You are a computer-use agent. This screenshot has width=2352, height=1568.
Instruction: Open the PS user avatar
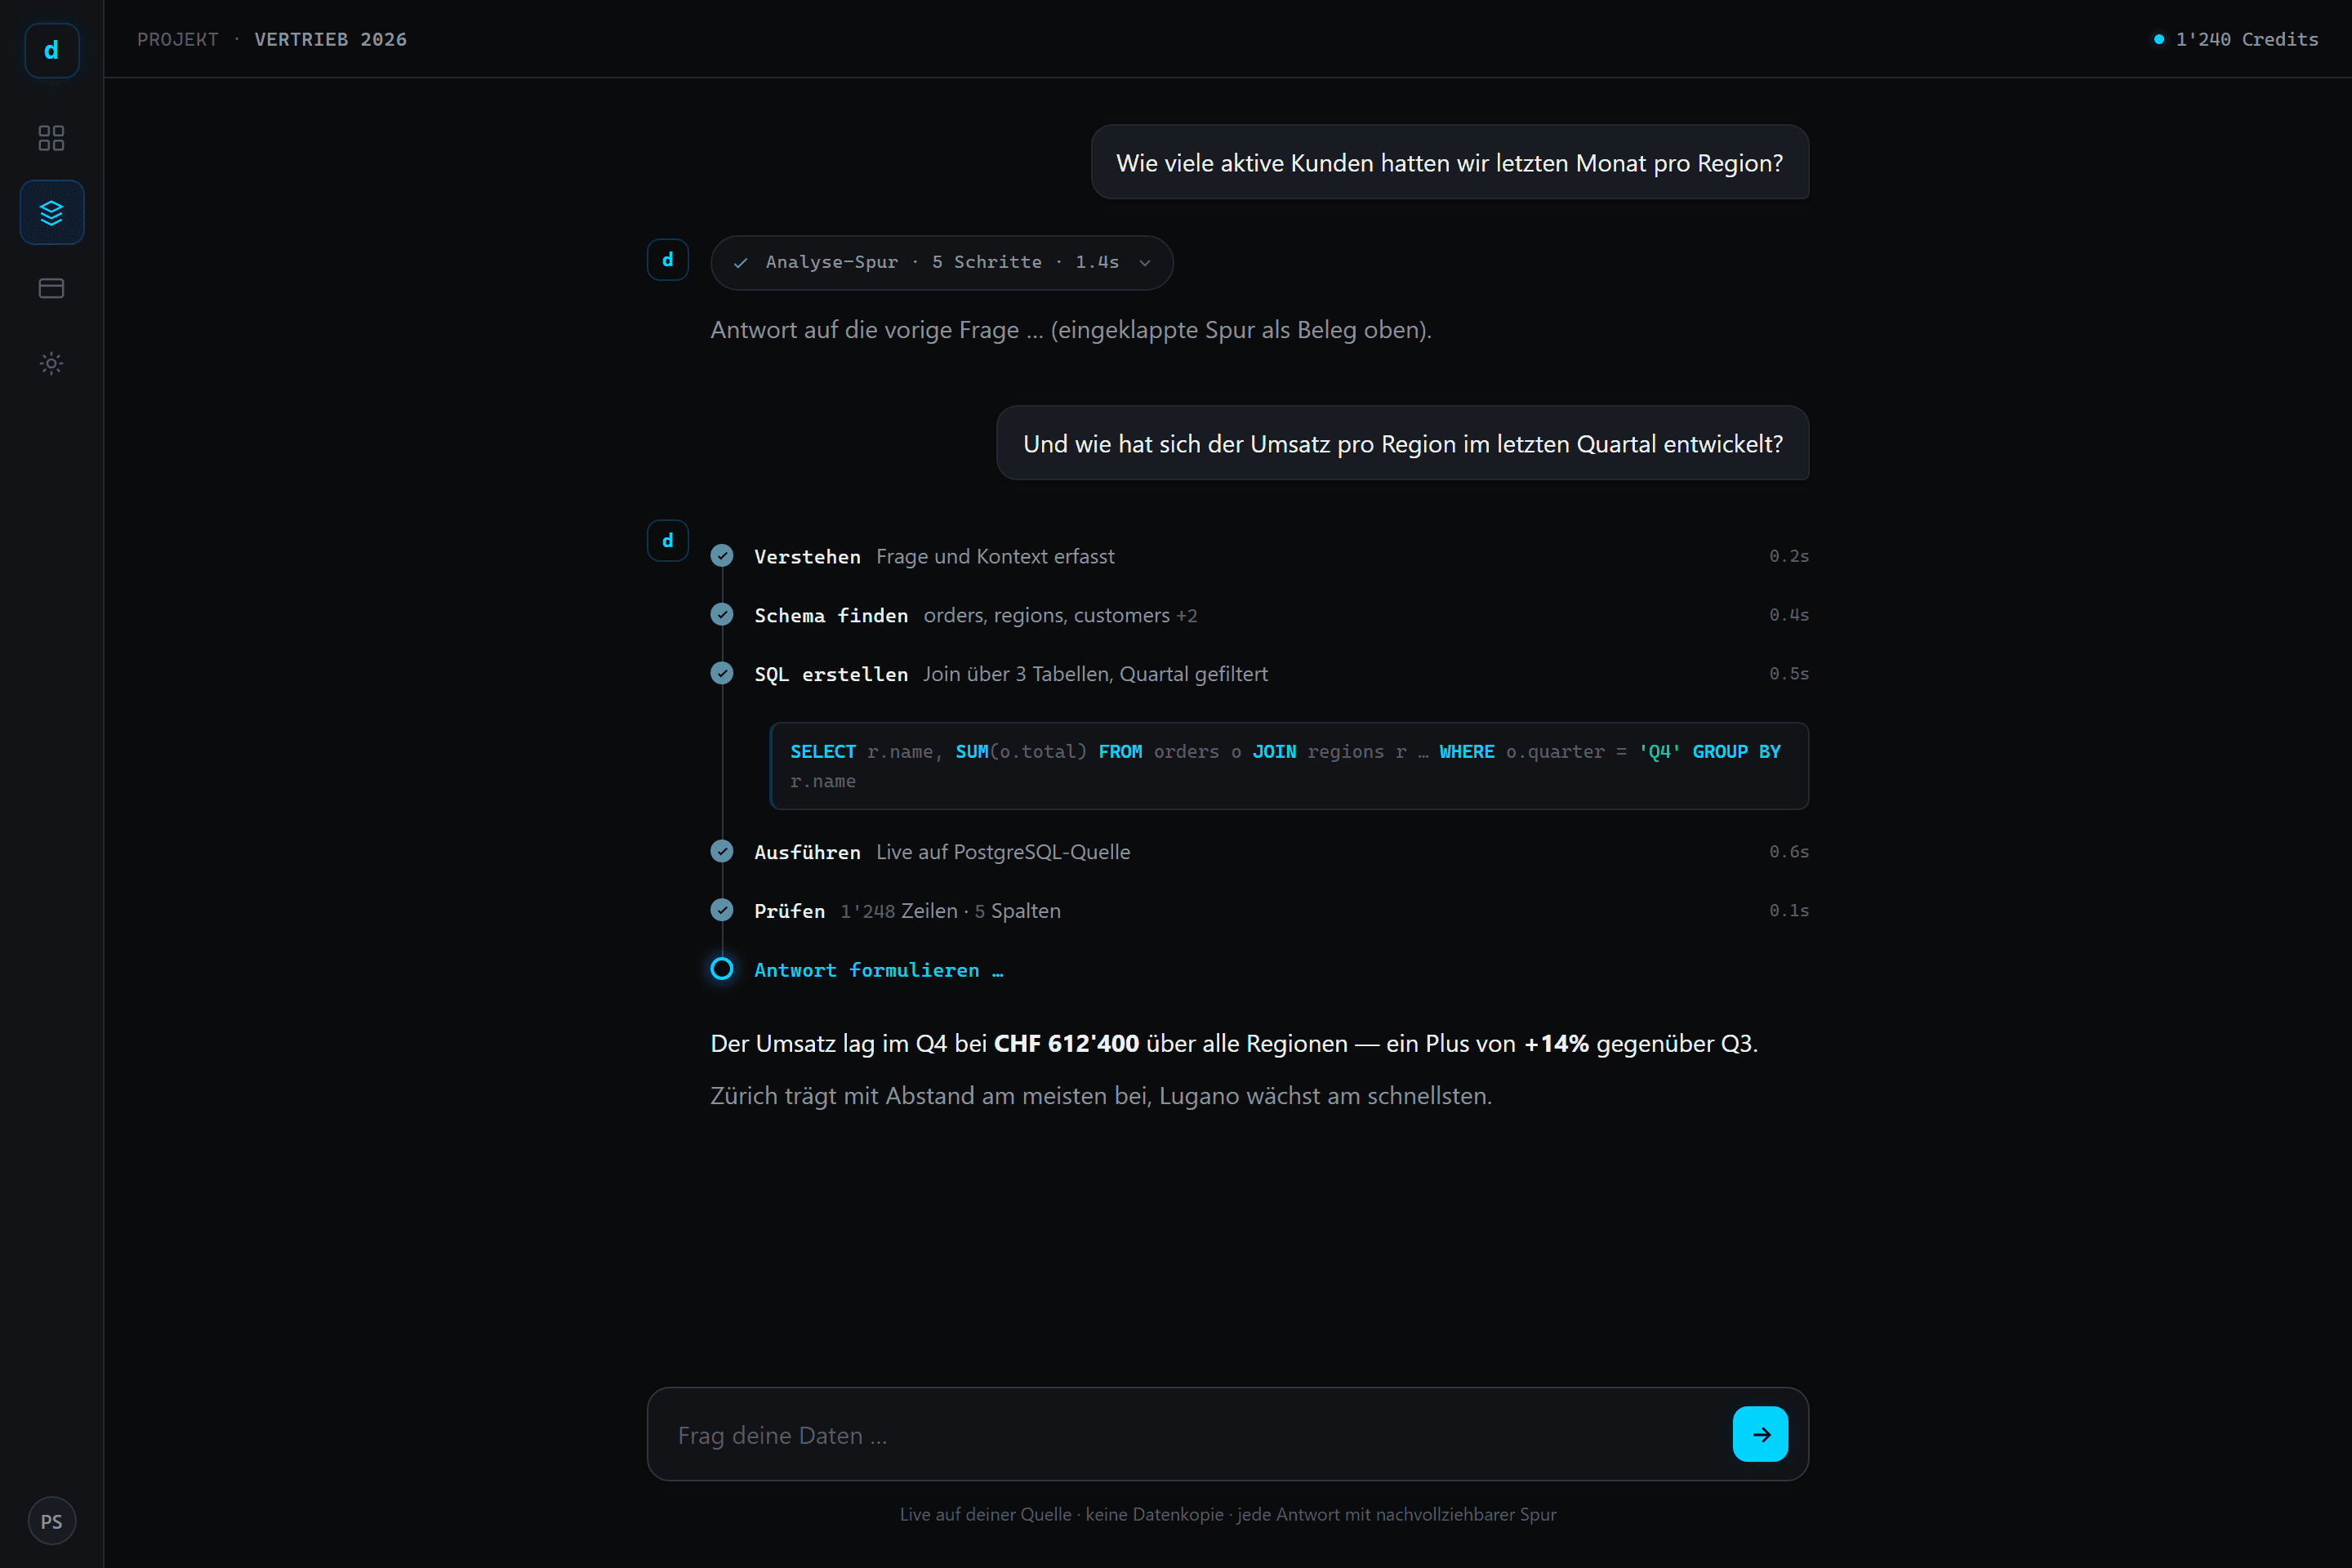click(x=51, y=1521)
